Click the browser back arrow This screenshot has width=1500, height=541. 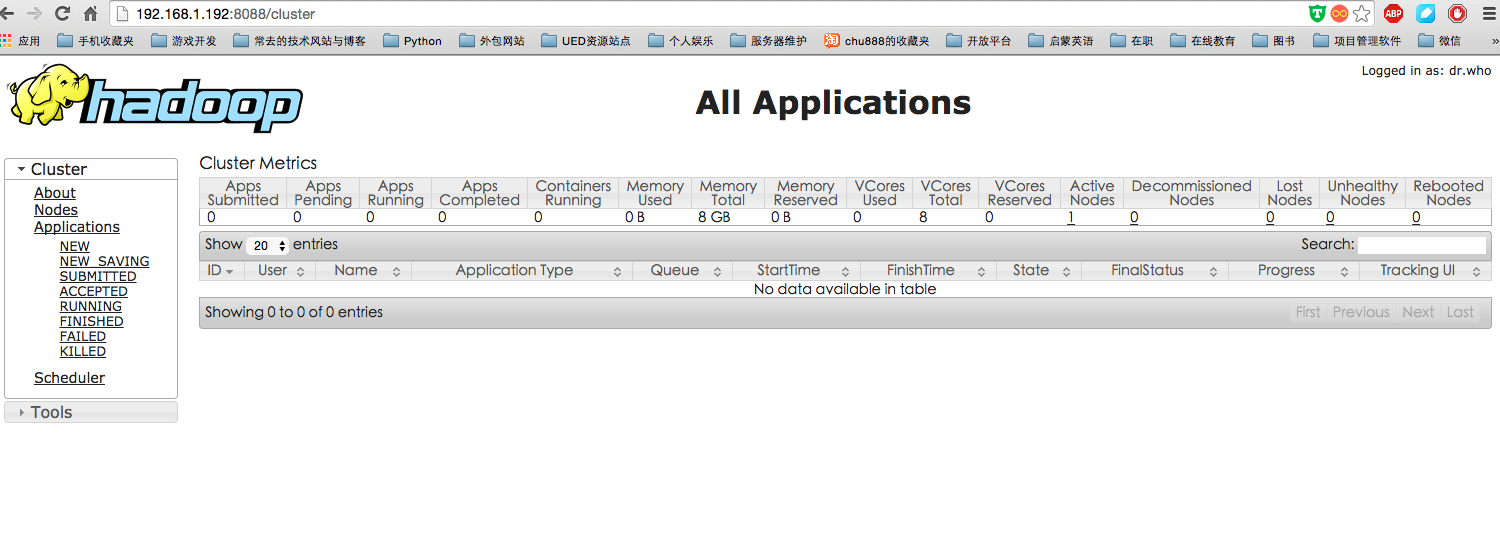pyautogui.click(x=8, y=14)
